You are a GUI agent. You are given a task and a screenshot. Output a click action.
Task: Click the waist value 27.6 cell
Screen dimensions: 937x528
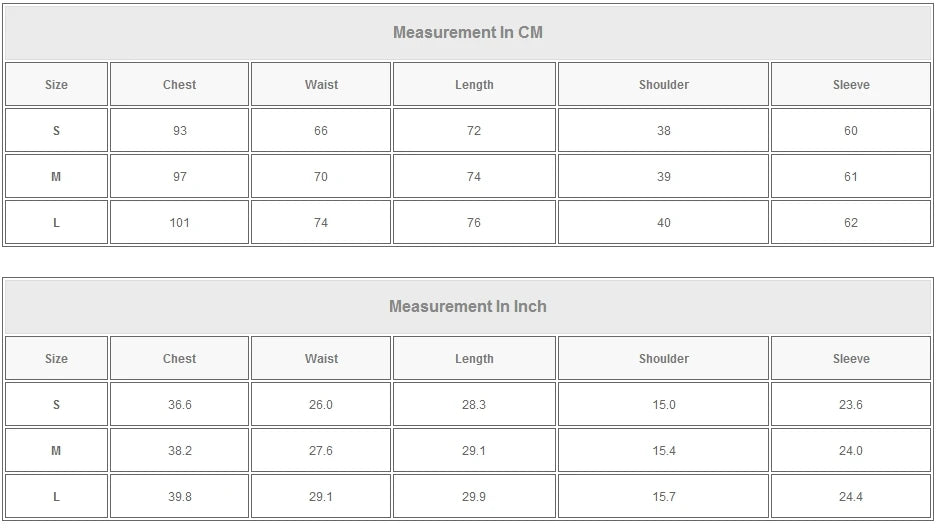tap(321, 451)
